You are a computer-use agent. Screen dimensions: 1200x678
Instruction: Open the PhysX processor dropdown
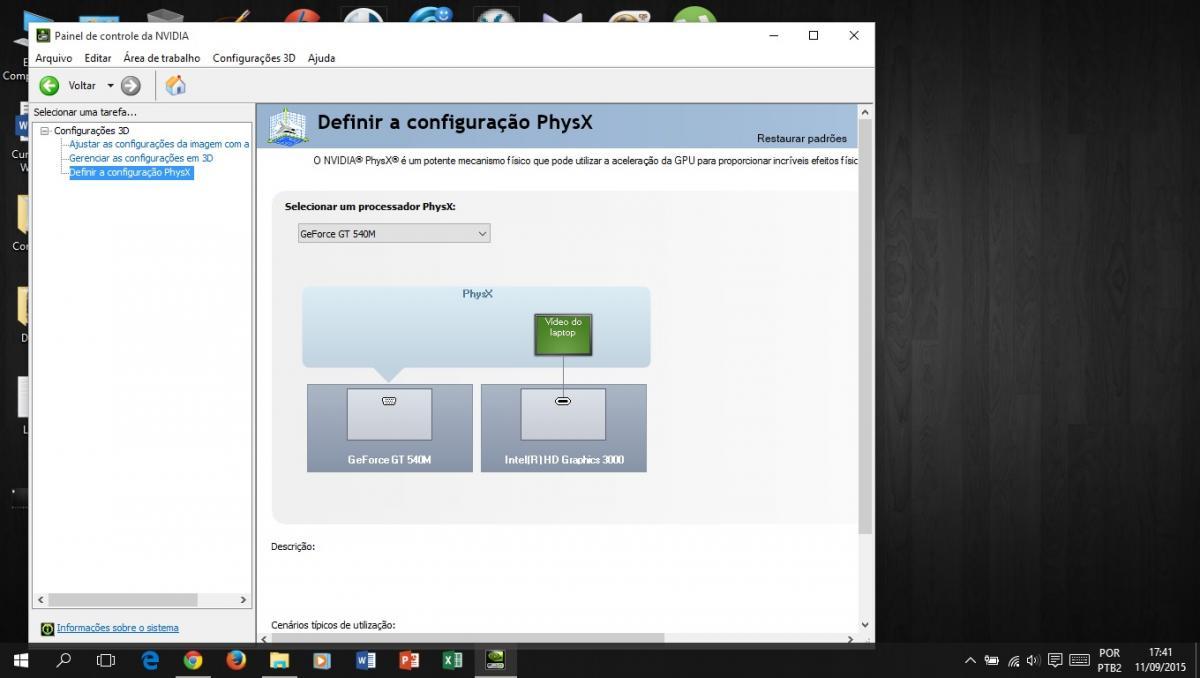tap(394, 234)
